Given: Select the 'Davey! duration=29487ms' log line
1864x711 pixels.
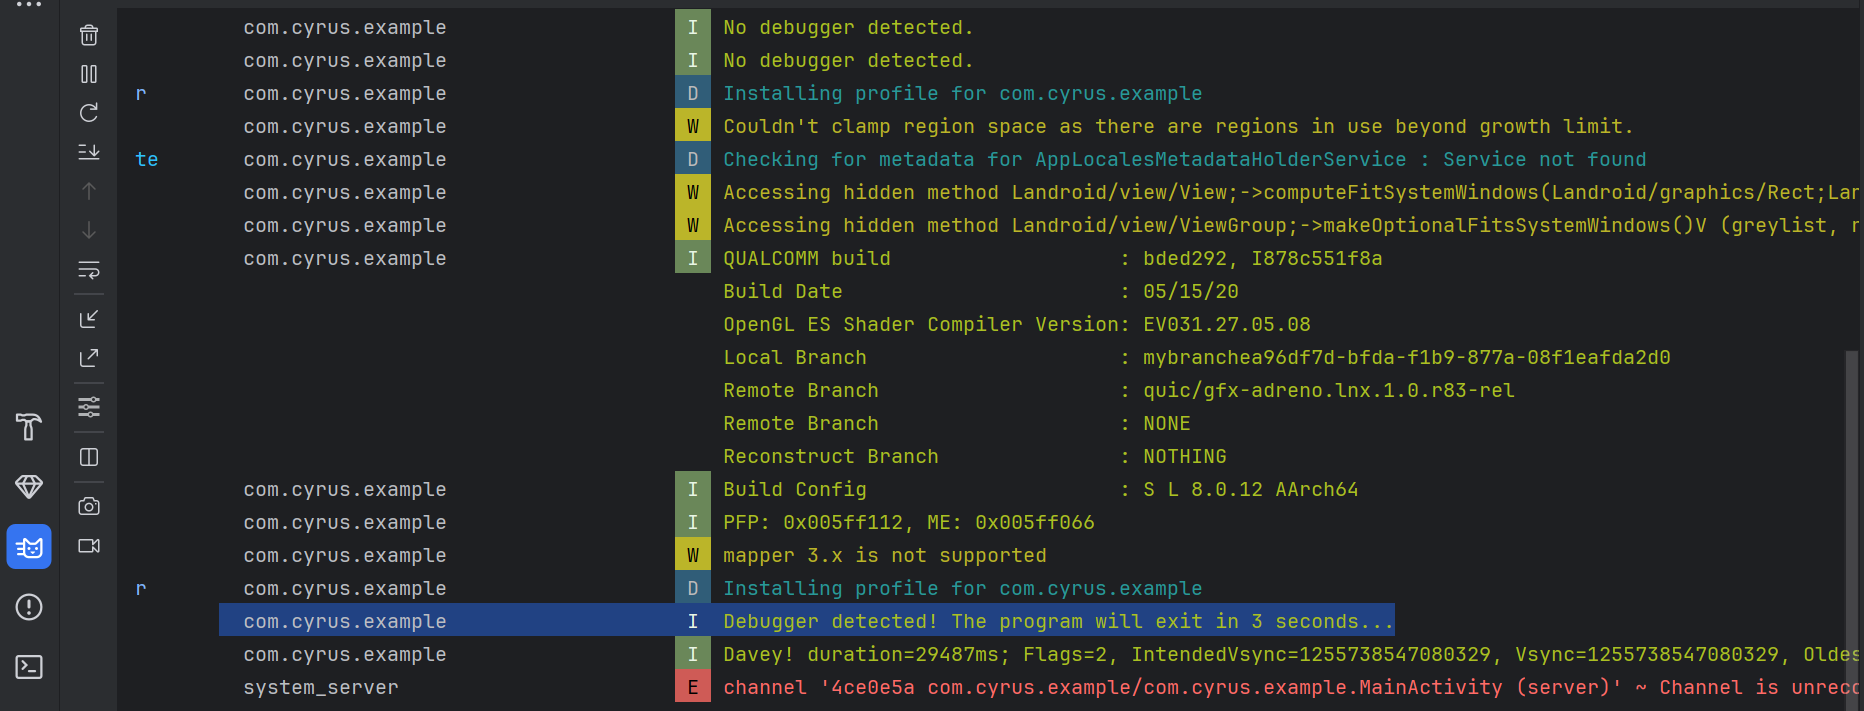Looking at the screenshot, I should click(1290, 654).
